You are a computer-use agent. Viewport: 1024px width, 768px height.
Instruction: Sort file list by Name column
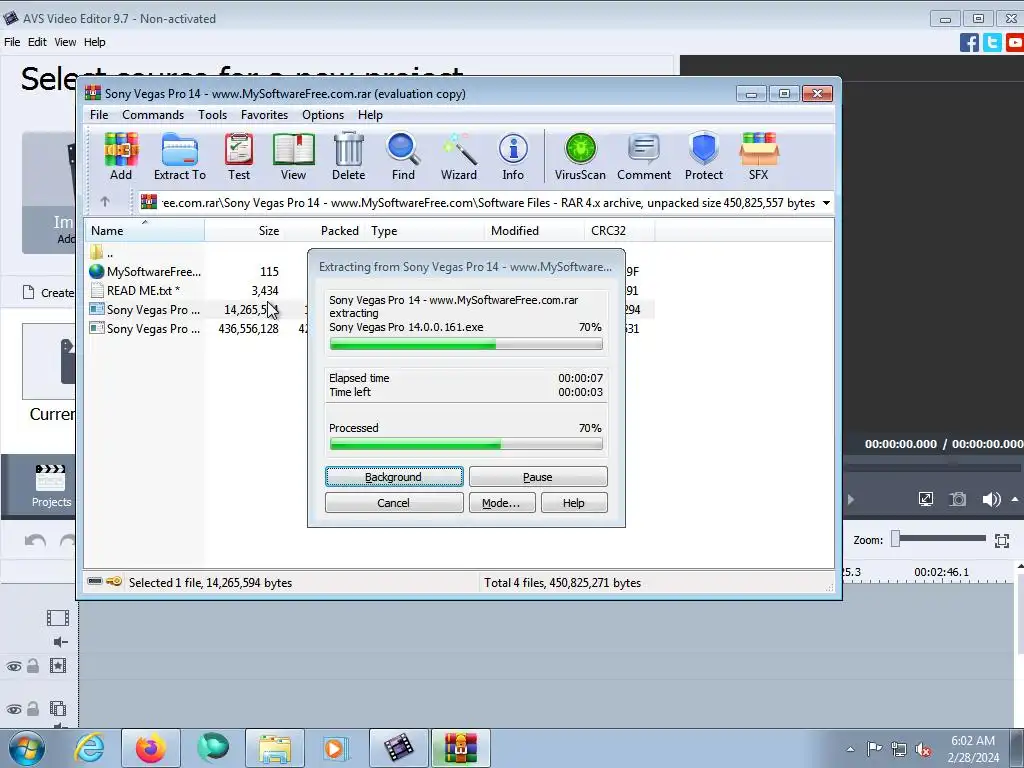pos(144,231)
